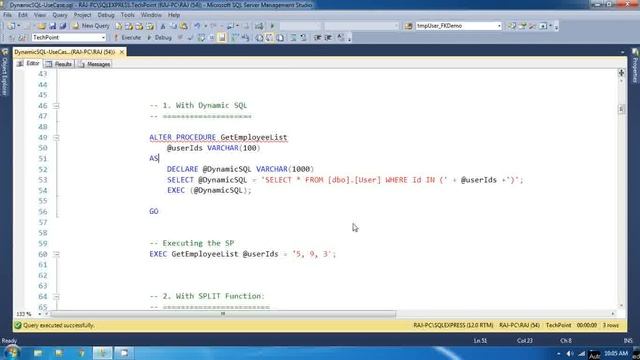The width and height of the screenshot is (640, 360).
Task: Open the Object Explorer side panel
Action: pyautogui.click(x=5, y=72)
